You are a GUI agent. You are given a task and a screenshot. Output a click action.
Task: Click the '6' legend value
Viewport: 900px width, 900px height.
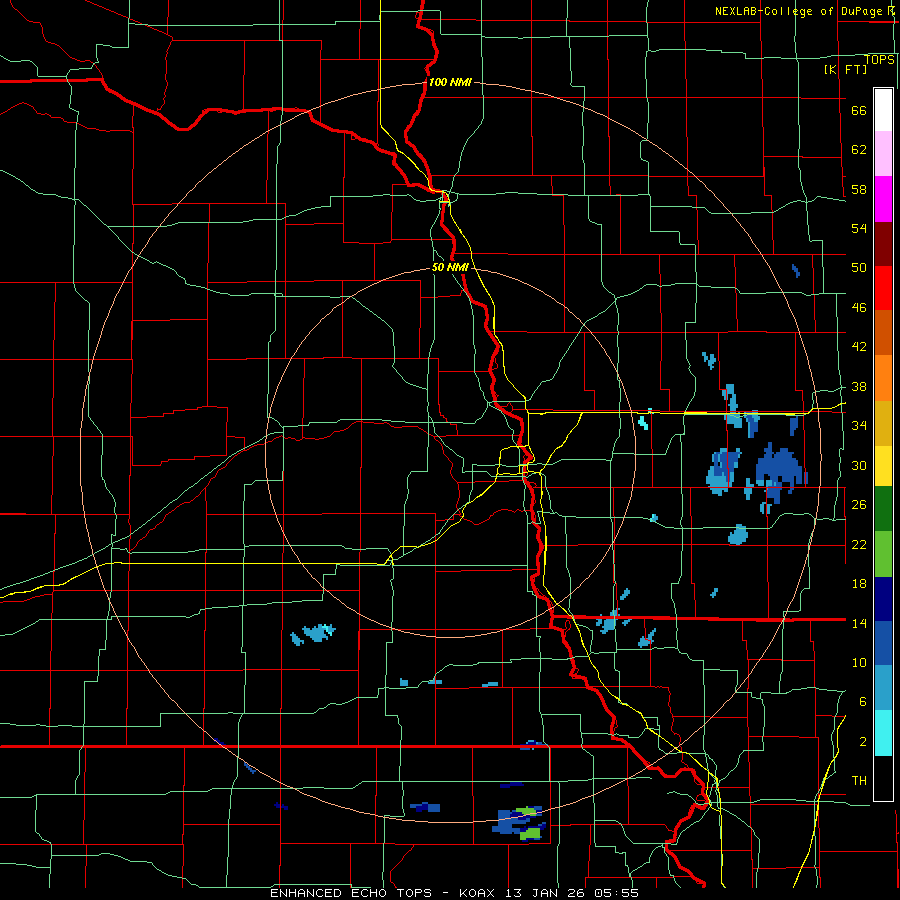coord(863,702)
